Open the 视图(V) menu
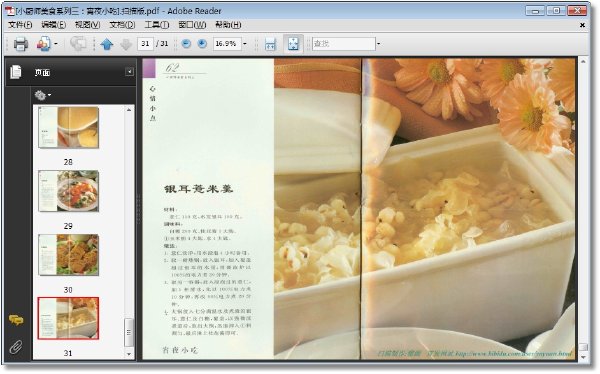The height and width of the screenshot is (374, 600). coord(88,25)
